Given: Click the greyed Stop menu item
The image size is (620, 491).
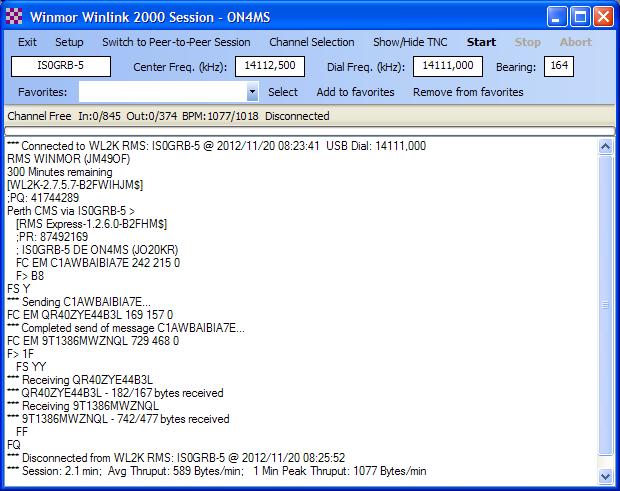Looking at the screenshot, I should click(x=527, y=42).
